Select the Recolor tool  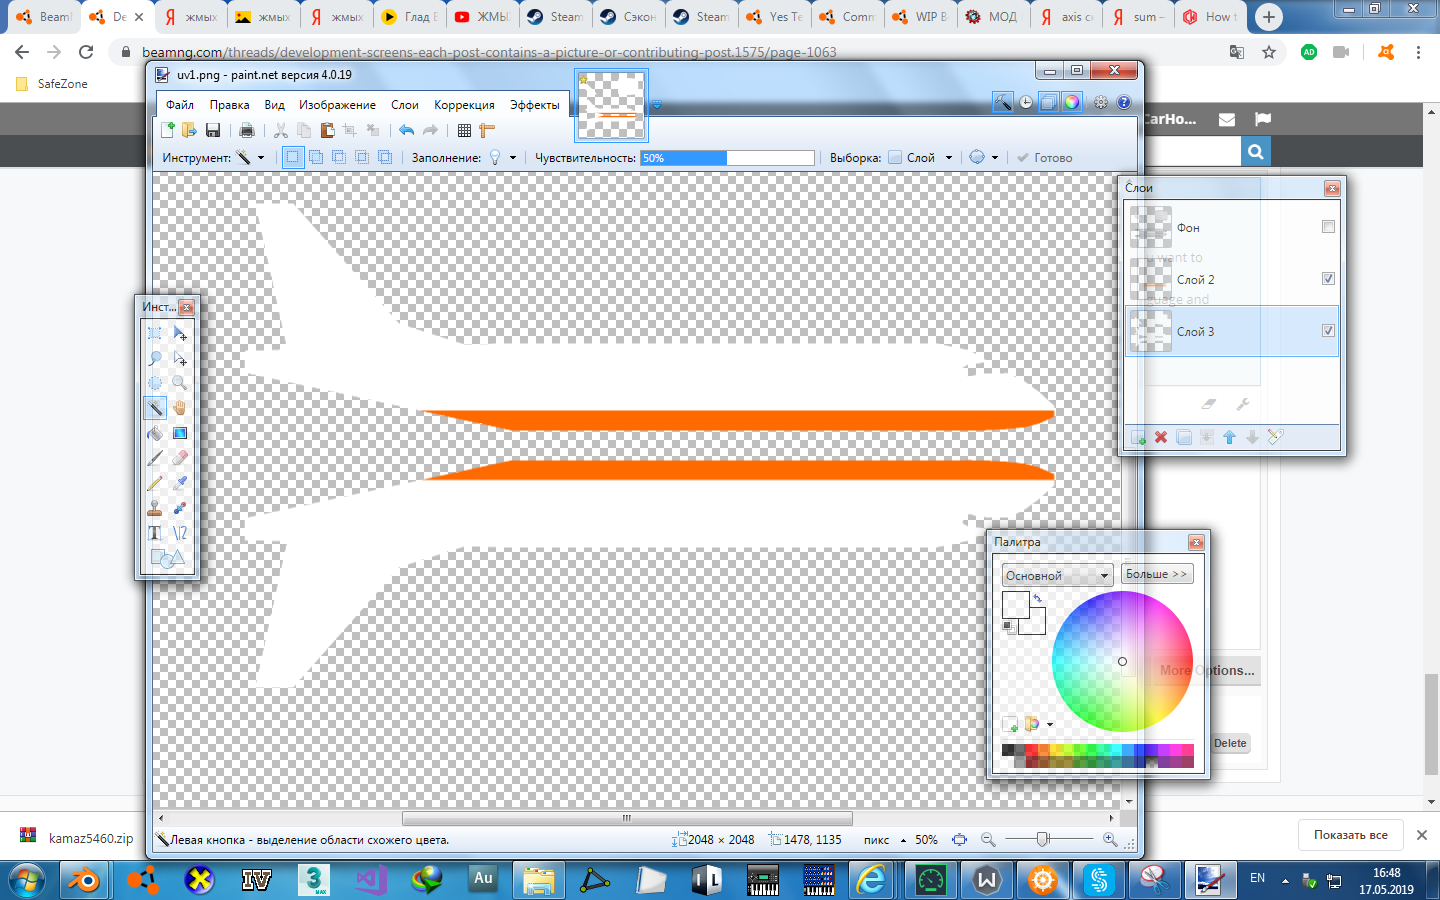click(180, 508)
